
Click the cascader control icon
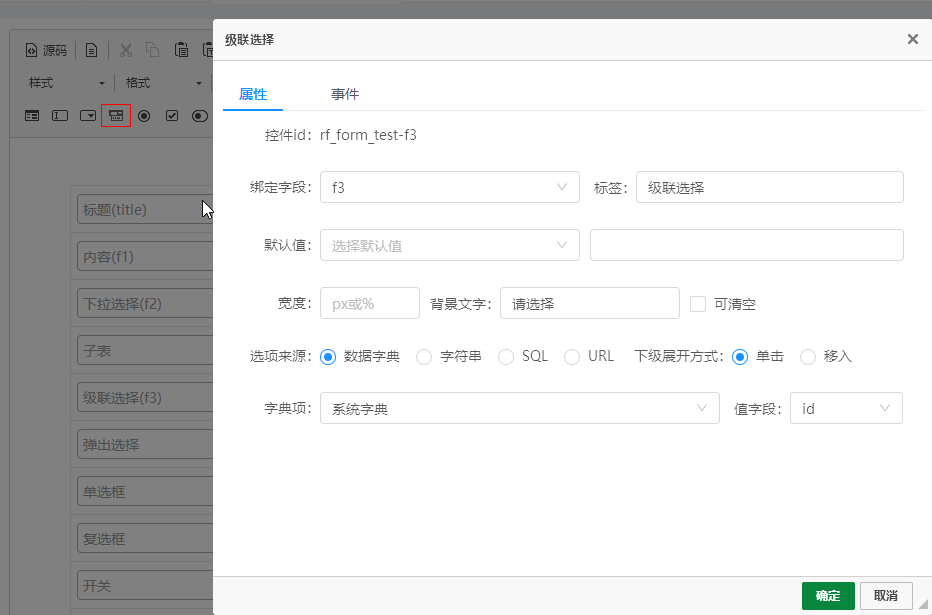point(116,116)
